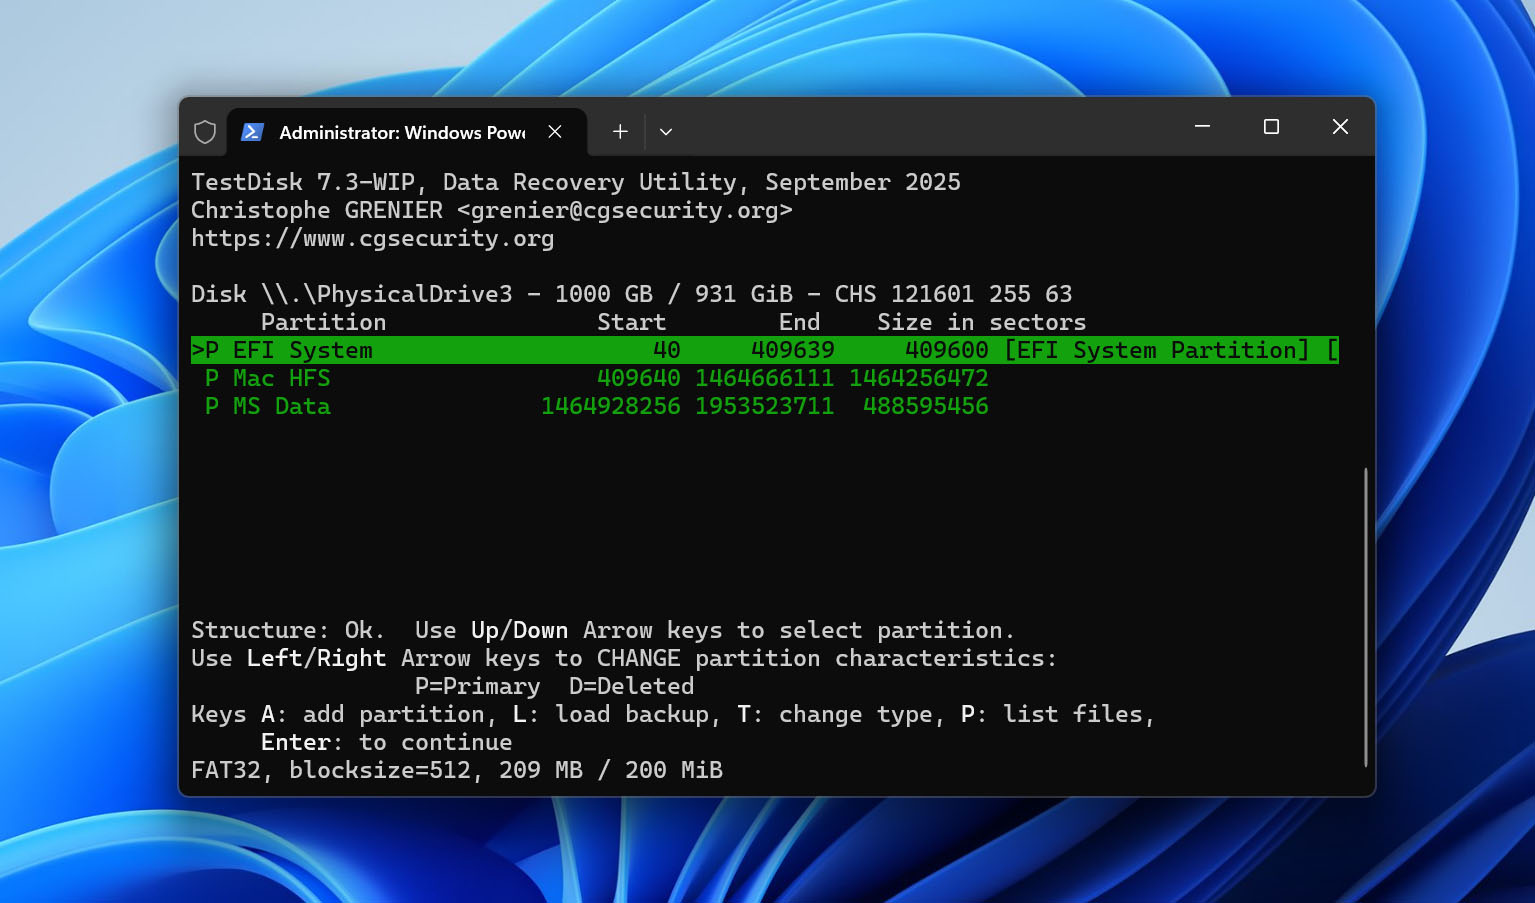The height and width of the screenshot is (903, 1535).
Task: Click the start sector value 409640
Action: tap(639, 378)
